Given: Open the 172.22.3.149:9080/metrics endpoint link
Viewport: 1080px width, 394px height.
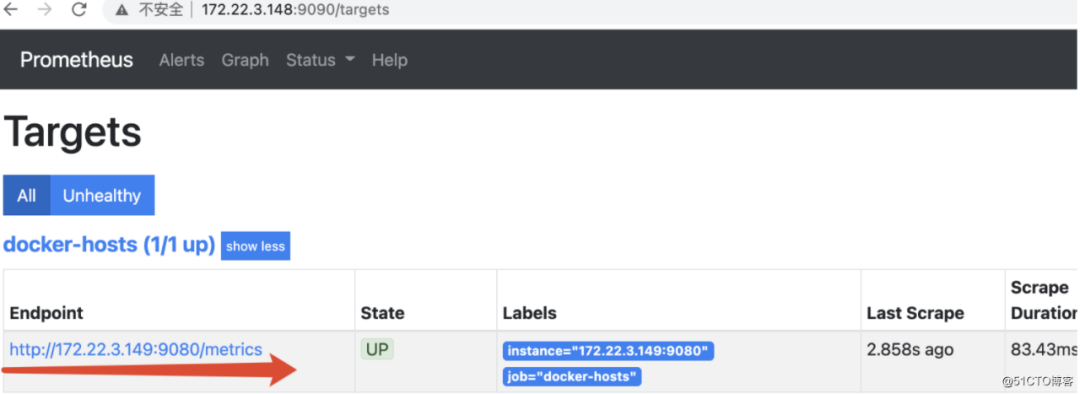Looking at the screenshot, I should (136, 349).
